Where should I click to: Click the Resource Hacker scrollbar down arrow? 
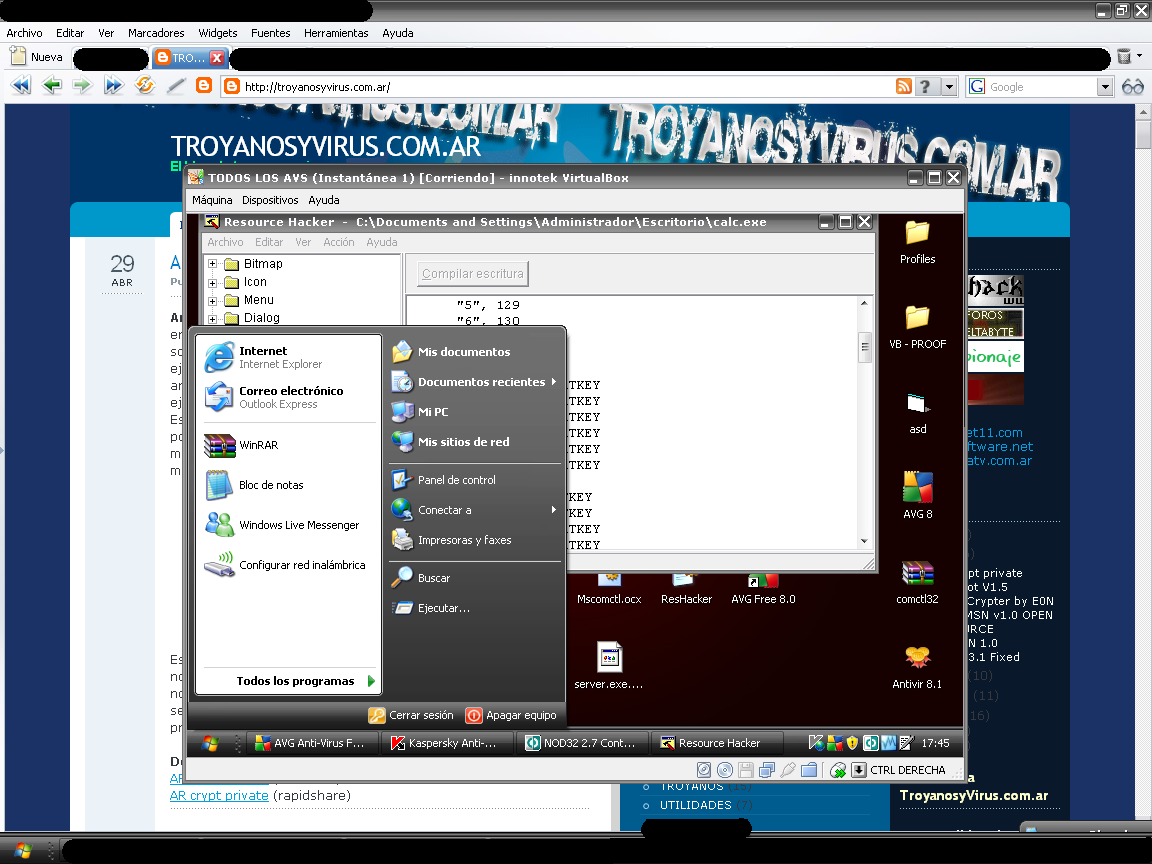click(863, 540)
